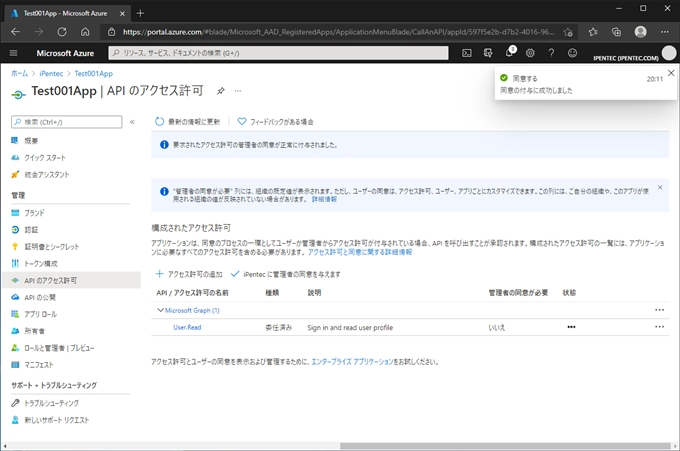Image resolution: width=680 pixels, height=451 pixels.
Task: Open browser settings and more menu
Action: tap(664, 32)
